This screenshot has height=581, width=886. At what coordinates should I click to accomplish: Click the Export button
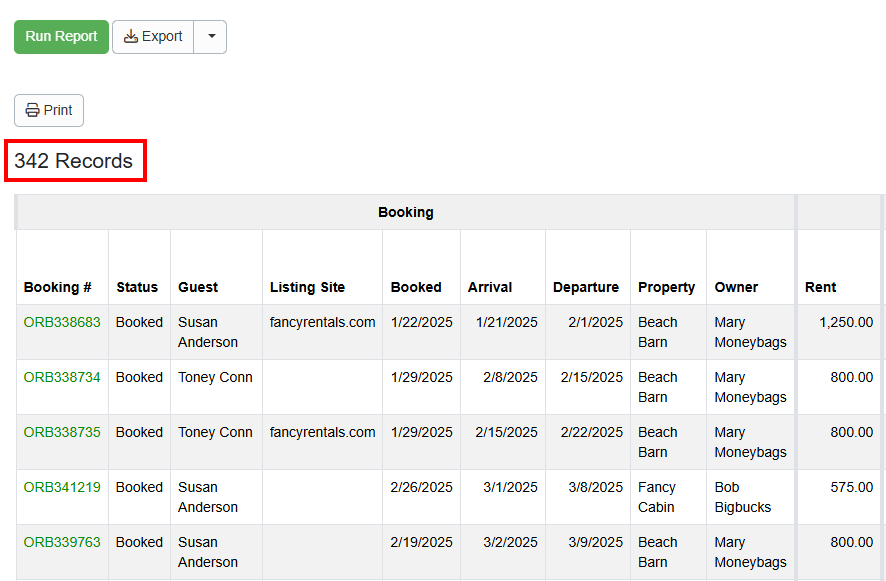pos(153,37)
